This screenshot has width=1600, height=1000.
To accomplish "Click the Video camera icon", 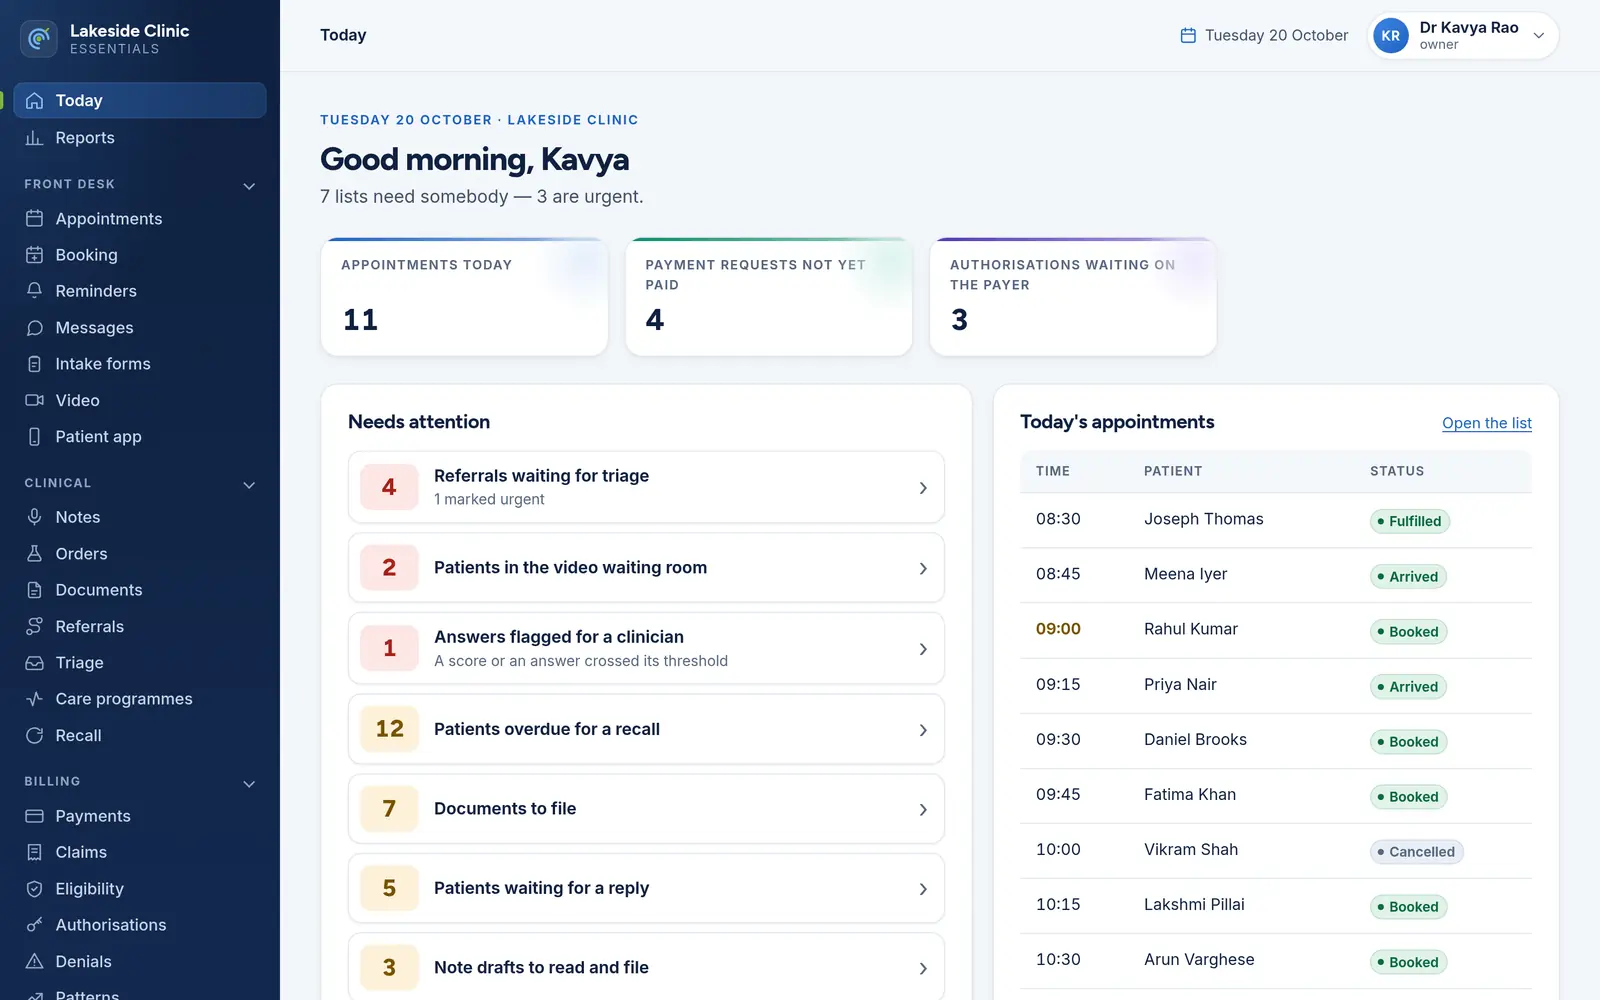I will [x=34, y=400].
